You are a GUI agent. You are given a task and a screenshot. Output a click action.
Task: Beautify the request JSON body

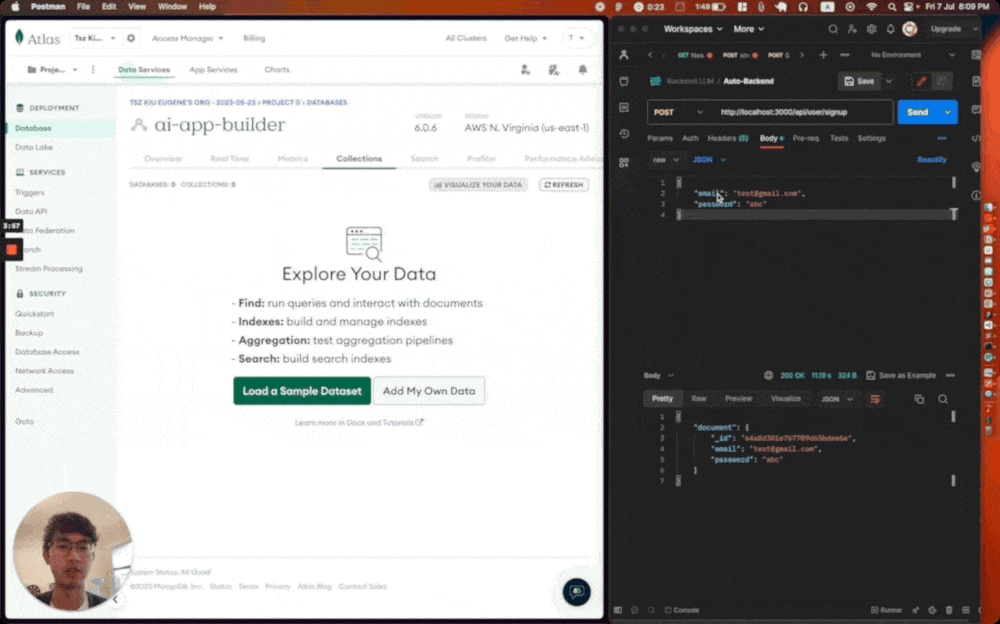932,160
